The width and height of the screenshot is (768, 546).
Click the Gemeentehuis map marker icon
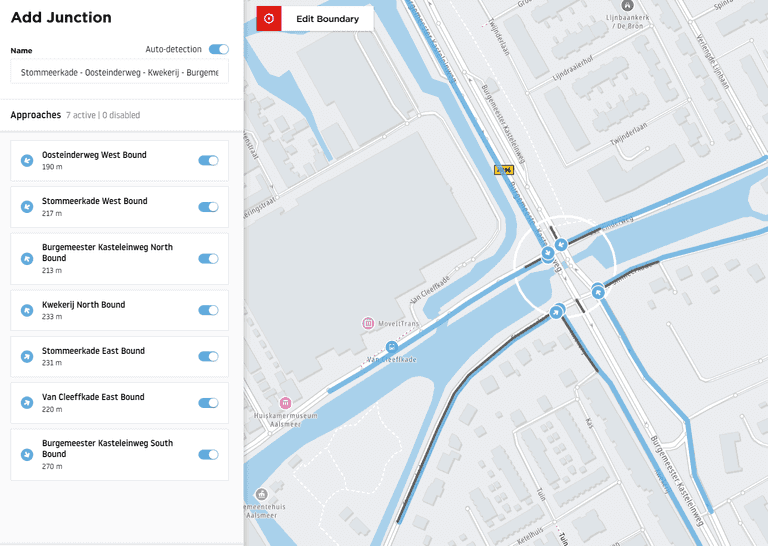(261, 494)
